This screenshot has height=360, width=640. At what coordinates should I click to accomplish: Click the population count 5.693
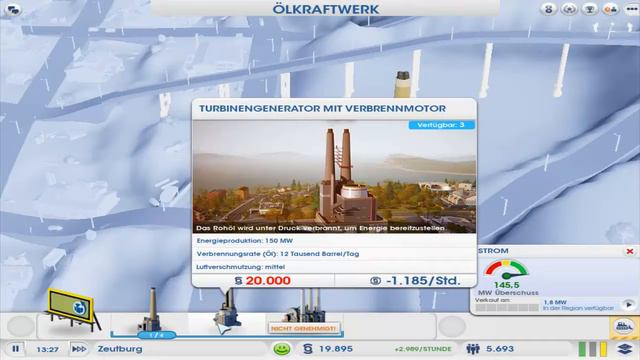click(500, 349)
